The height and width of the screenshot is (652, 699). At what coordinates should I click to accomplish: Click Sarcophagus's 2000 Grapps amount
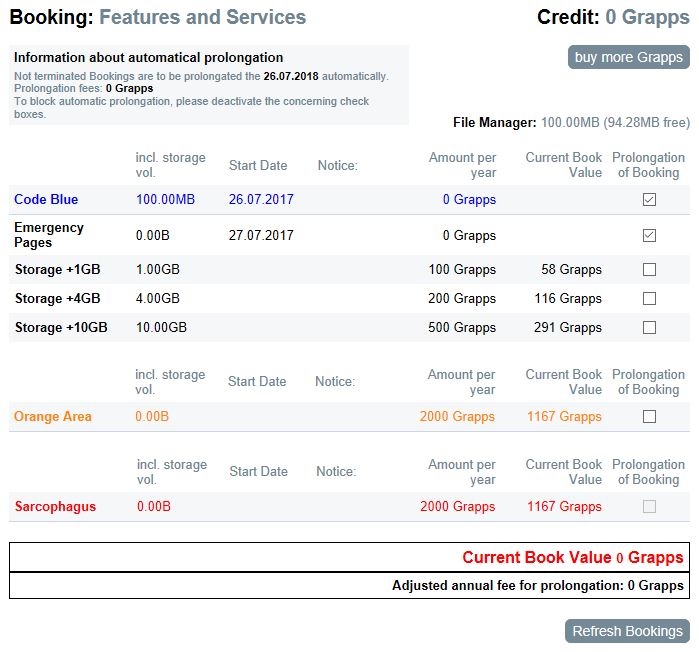point(458,507)
